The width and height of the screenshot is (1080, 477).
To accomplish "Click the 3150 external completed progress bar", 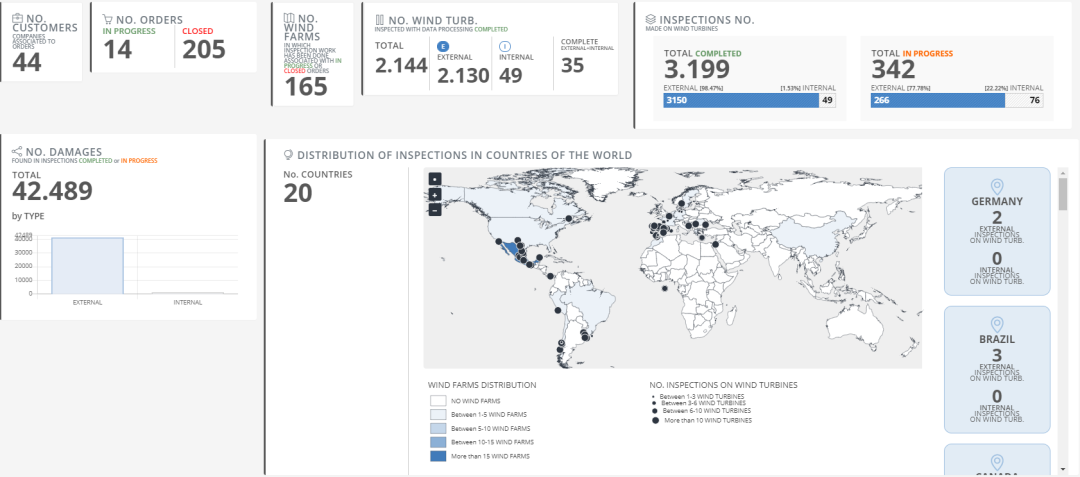I will [x=740, y=100].
